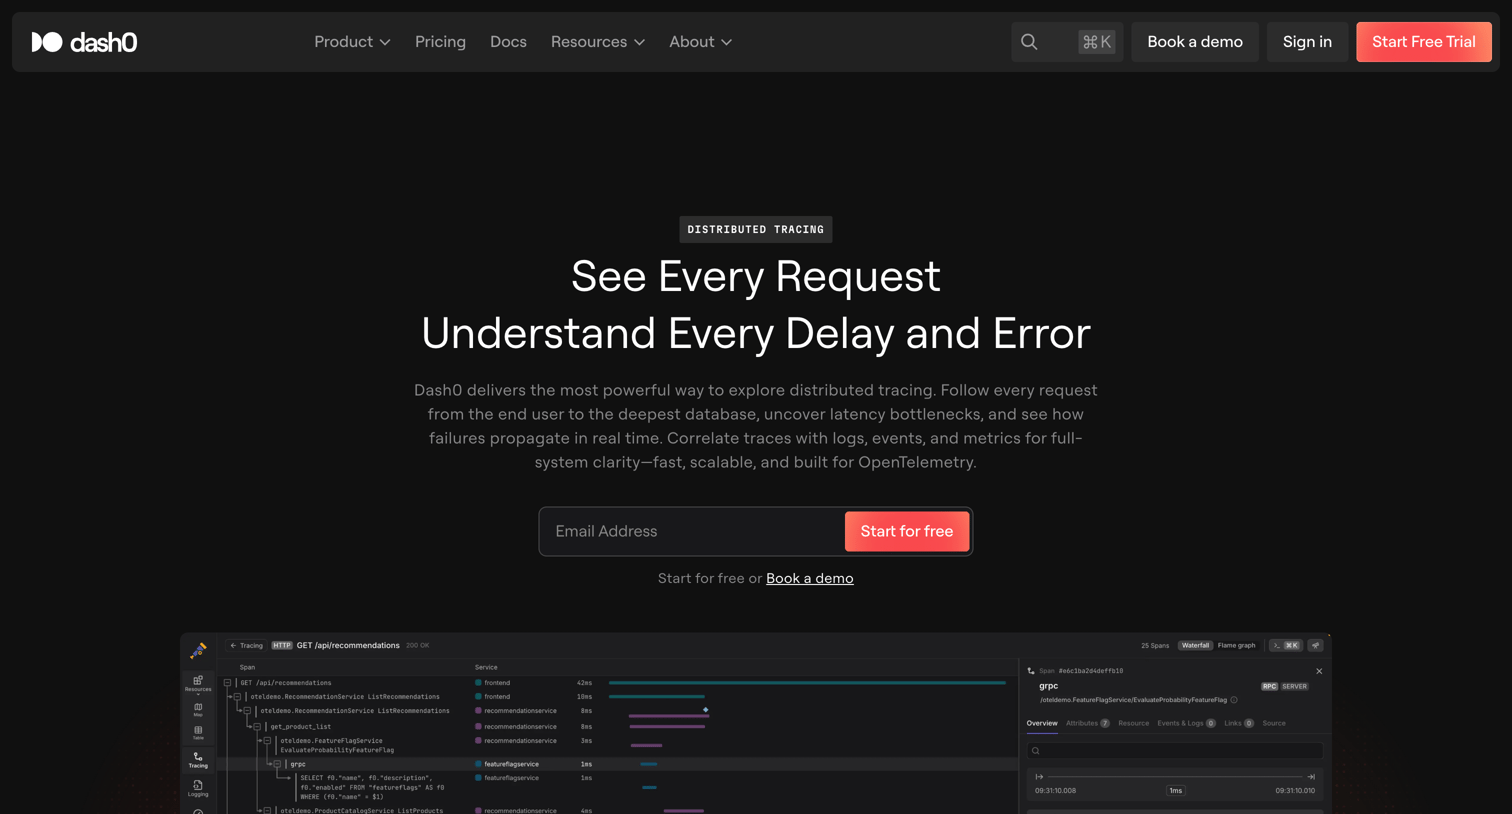Click the 200 OK status text
Screen dimensions: 1512x814
tap(418, 646)
